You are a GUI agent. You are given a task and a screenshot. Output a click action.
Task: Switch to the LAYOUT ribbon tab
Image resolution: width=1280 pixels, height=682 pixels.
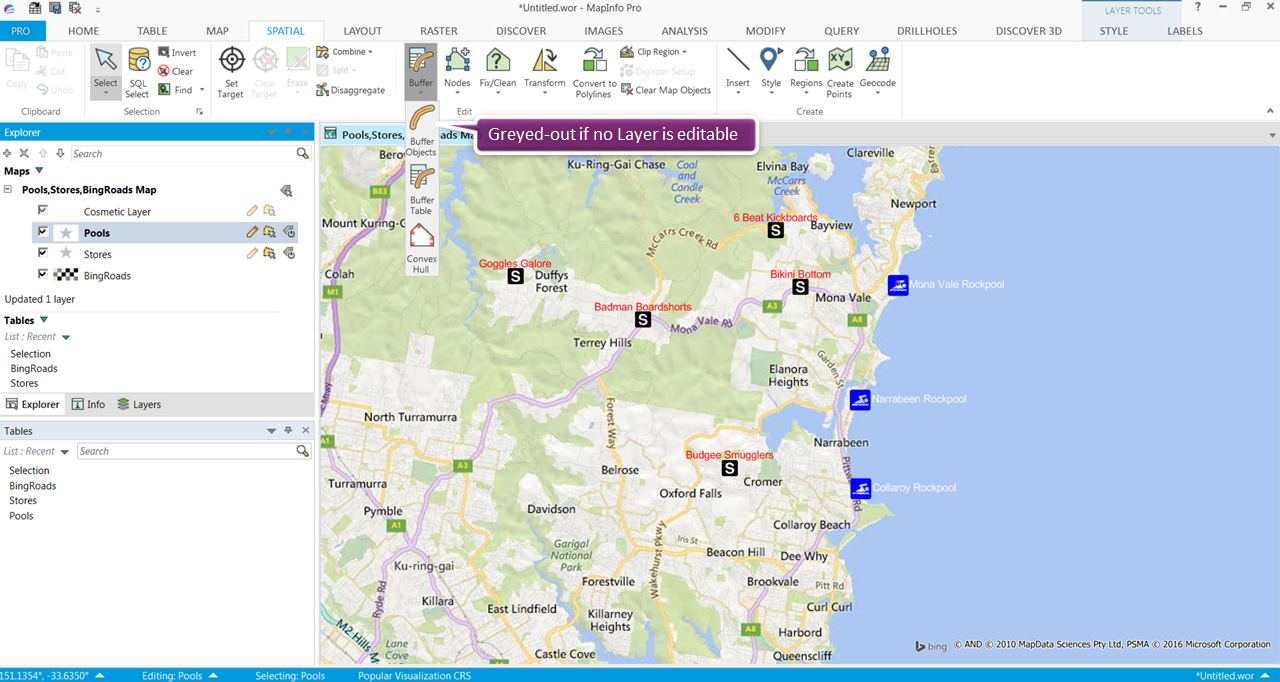pyautogui.click(x=363, y=31)
